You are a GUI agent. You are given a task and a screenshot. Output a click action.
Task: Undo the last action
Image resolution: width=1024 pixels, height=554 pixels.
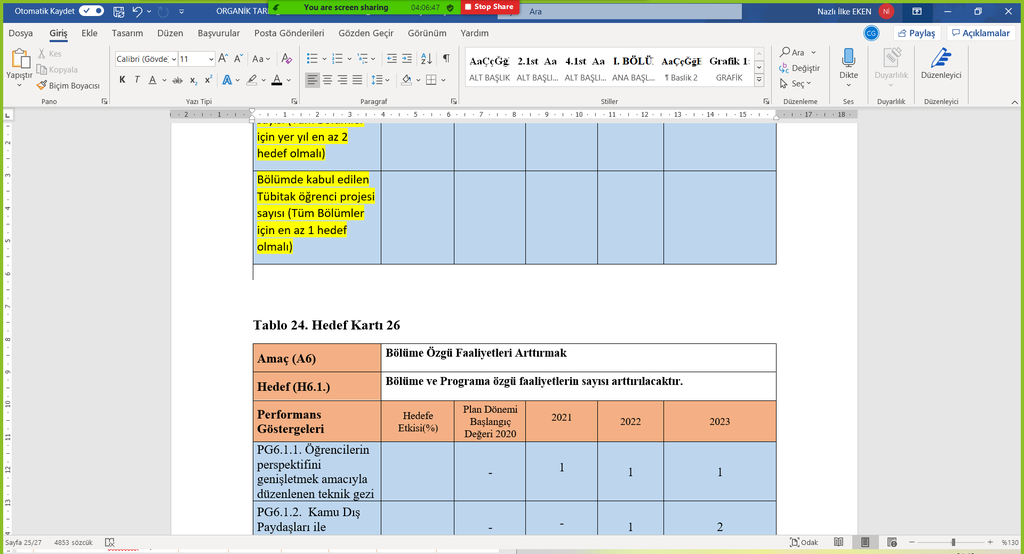(x=137, y=11)
